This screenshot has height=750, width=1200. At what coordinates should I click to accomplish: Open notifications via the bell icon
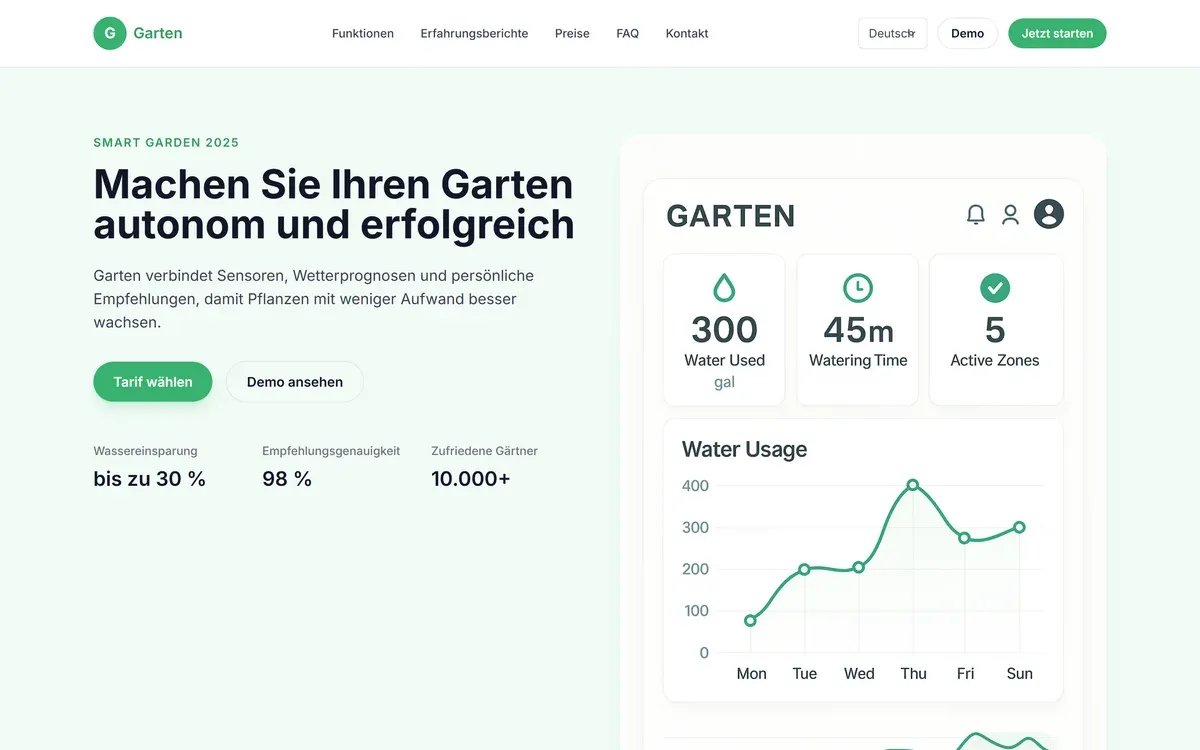click(975, 213)
